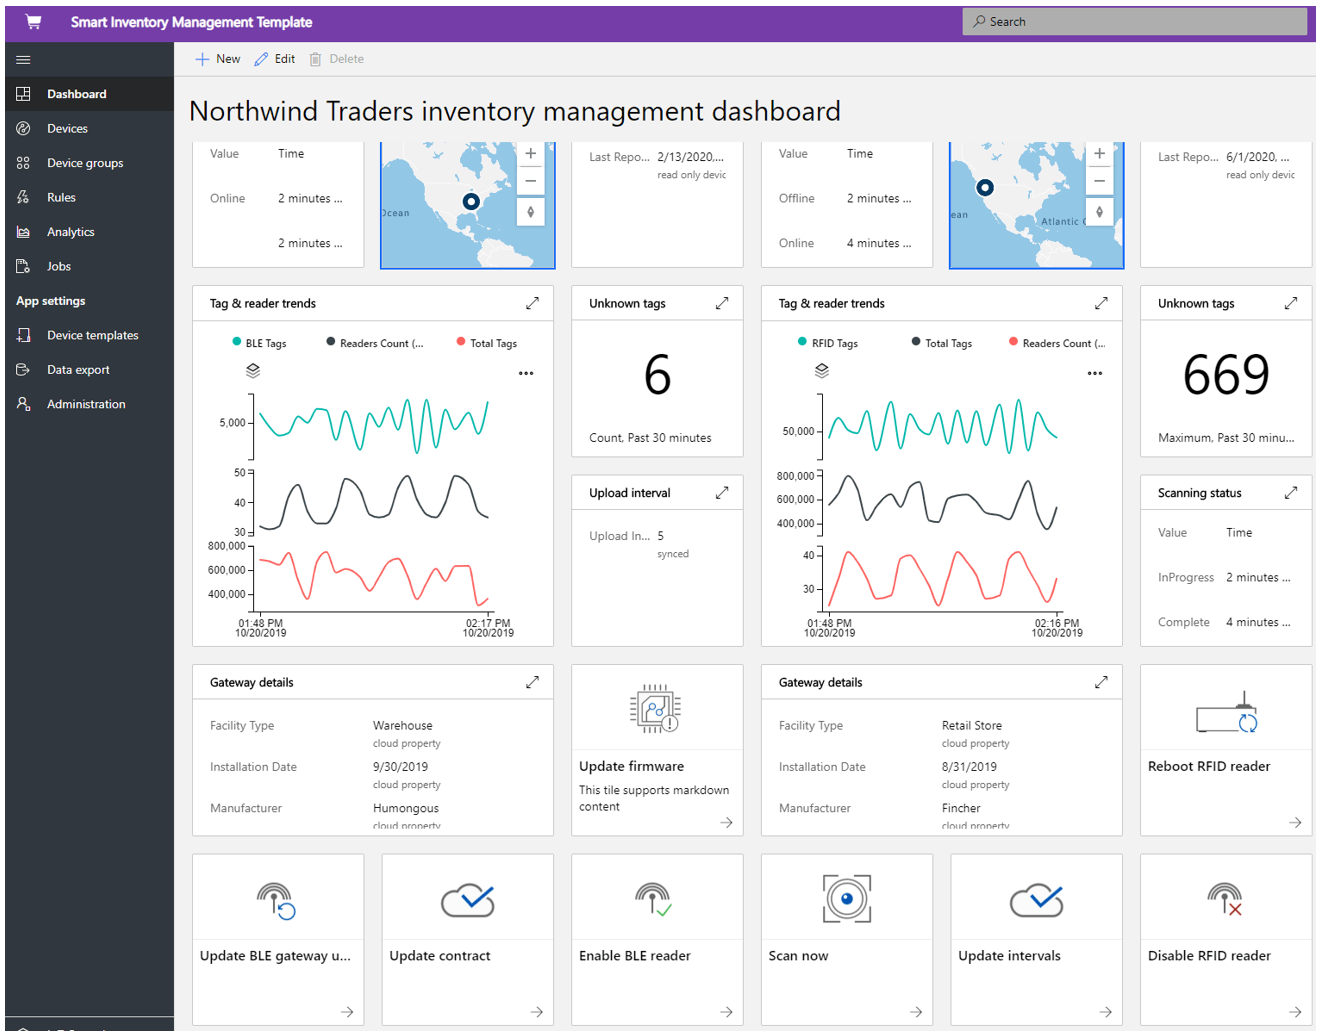Expand the Scanning status tile
The height and width of the screenshot is (1034, 1321).
click(1291, 493)
